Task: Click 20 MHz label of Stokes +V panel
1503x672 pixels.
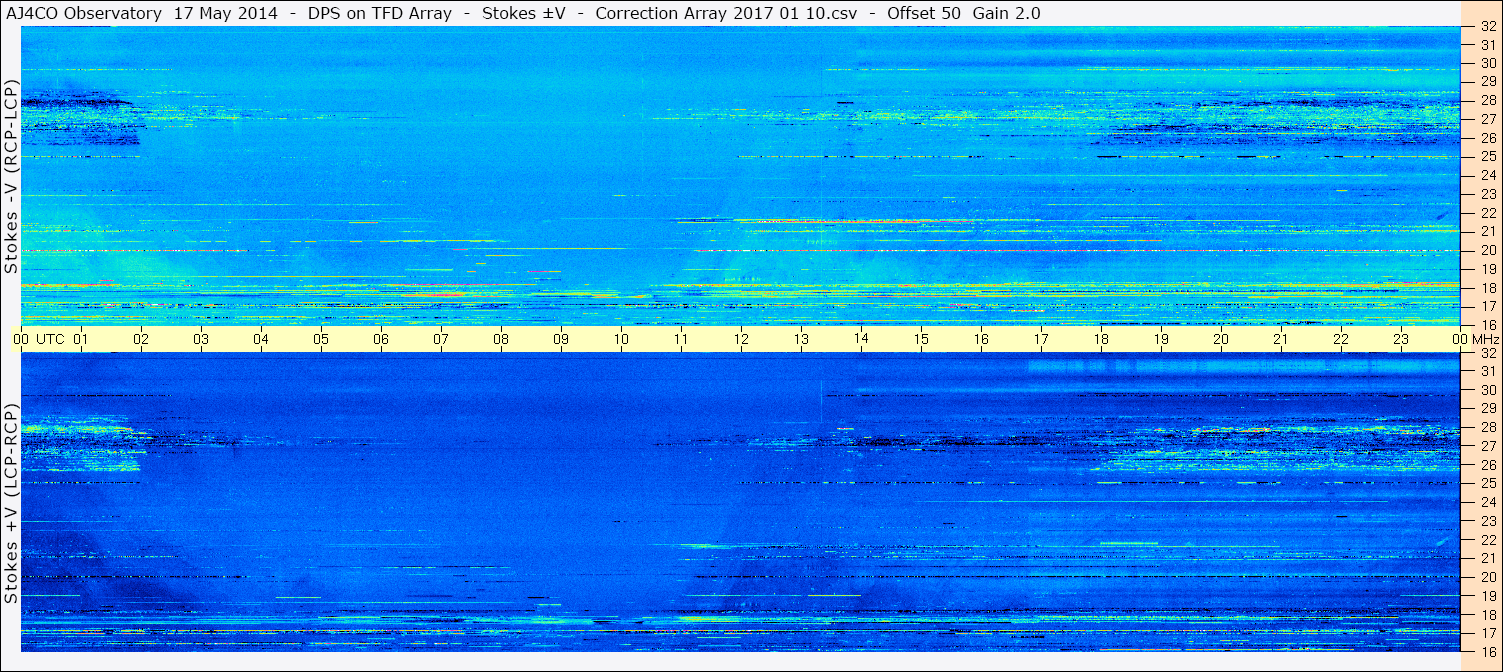Action: [x=1487, y=577]
